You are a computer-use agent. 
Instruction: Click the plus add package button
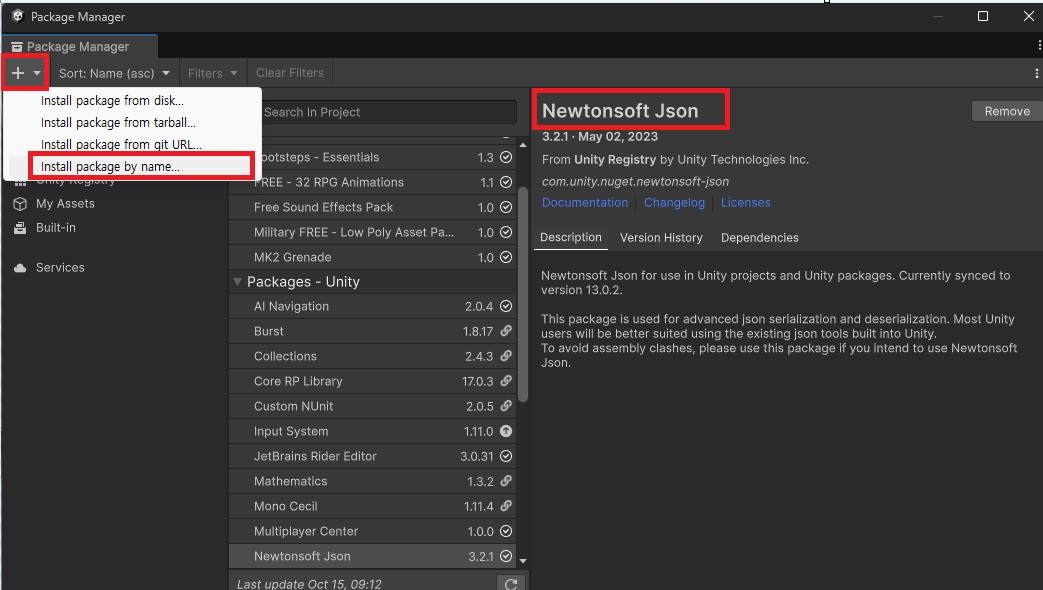pyautogui.click(x=18, y=73)
